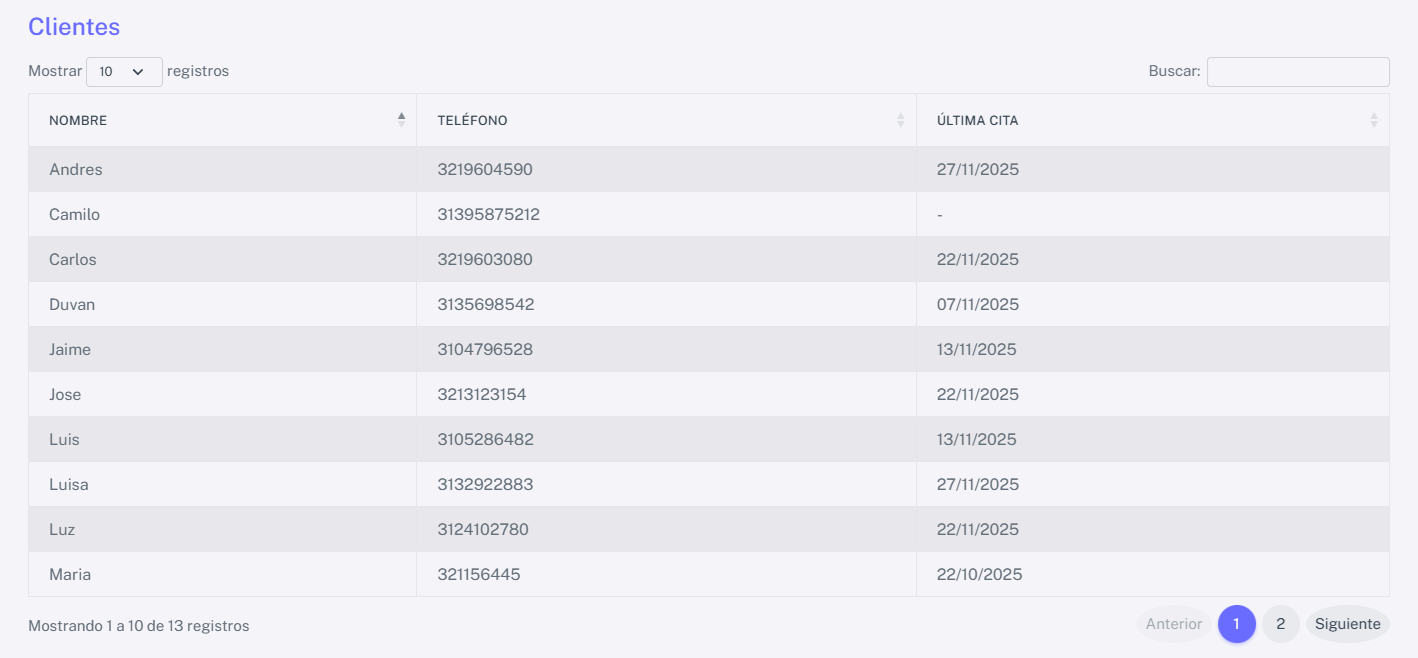Click the Siguiente pagination button
The height and width of the screenshot is (658, 1418).
tap(1347, 624)
